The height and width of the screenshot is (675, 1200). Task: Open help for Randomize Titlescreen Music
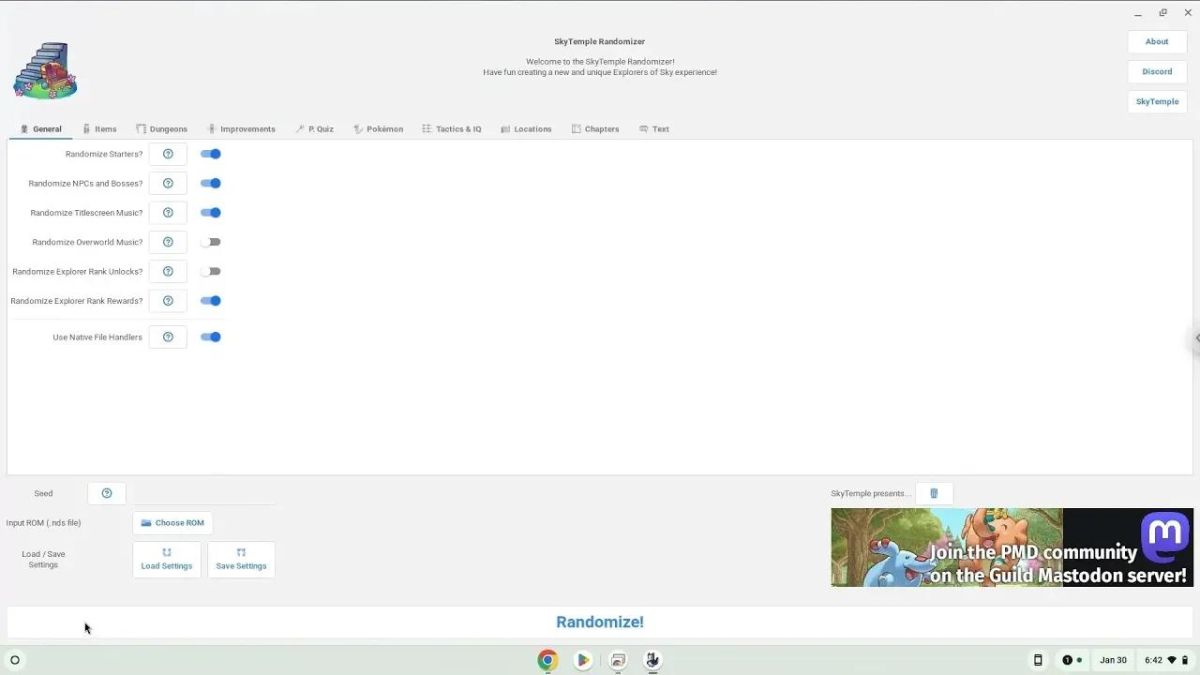click(x=168, y=213)
